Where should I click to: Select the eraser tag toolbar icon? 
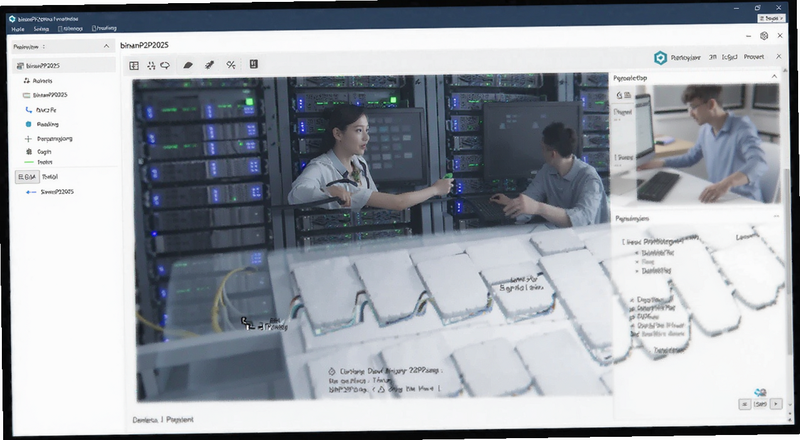(x=188, y=65)
